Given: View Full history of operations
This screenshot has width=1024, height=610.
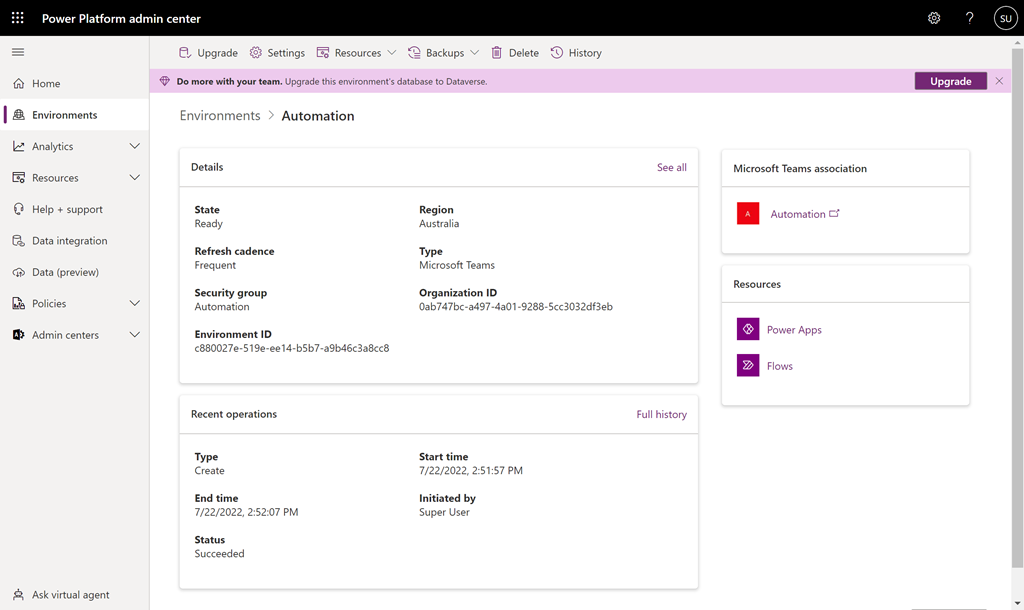Looking at the screenshot, I should pyautogui.click(x=661, y=414).
